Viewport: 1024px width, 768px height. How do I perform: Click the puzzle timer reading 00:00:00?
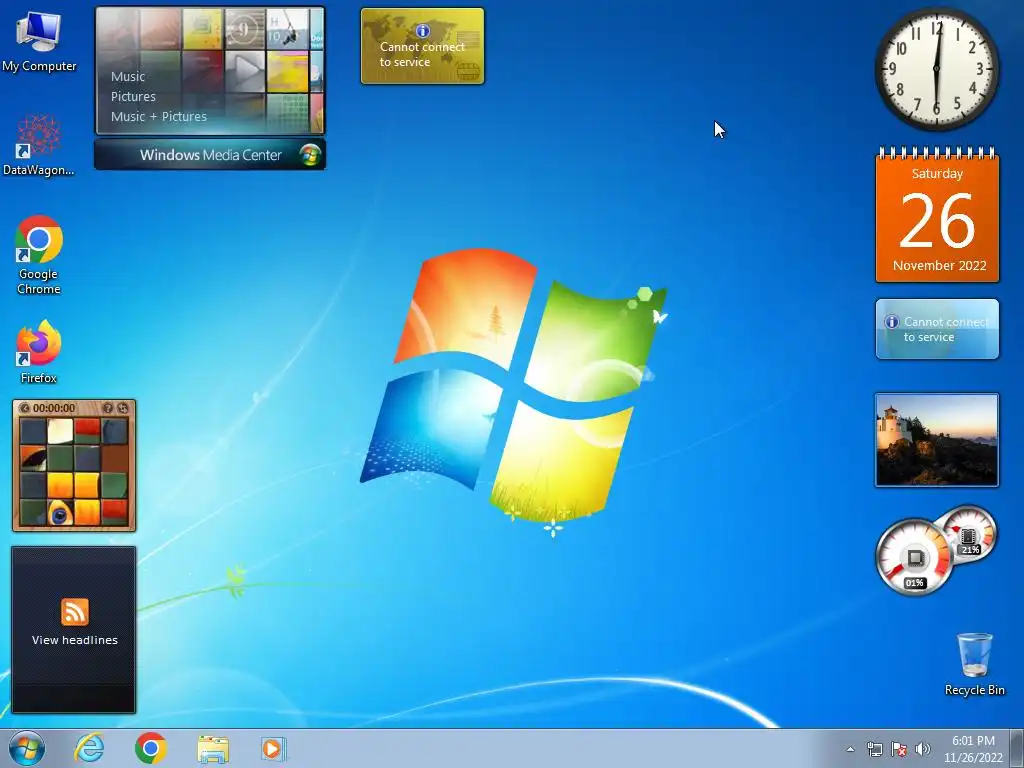tap(54, 408)
